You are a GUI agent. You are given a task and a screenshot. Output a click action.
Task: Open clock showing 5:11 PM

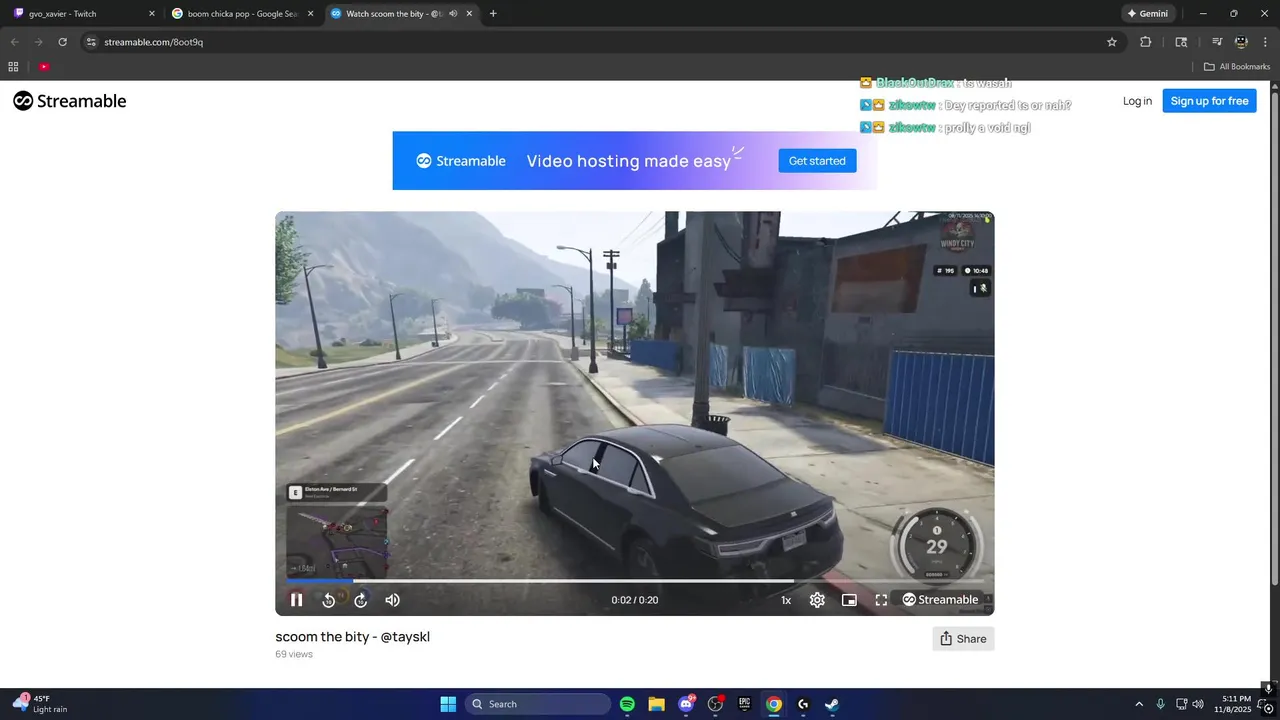(1232, 704)
